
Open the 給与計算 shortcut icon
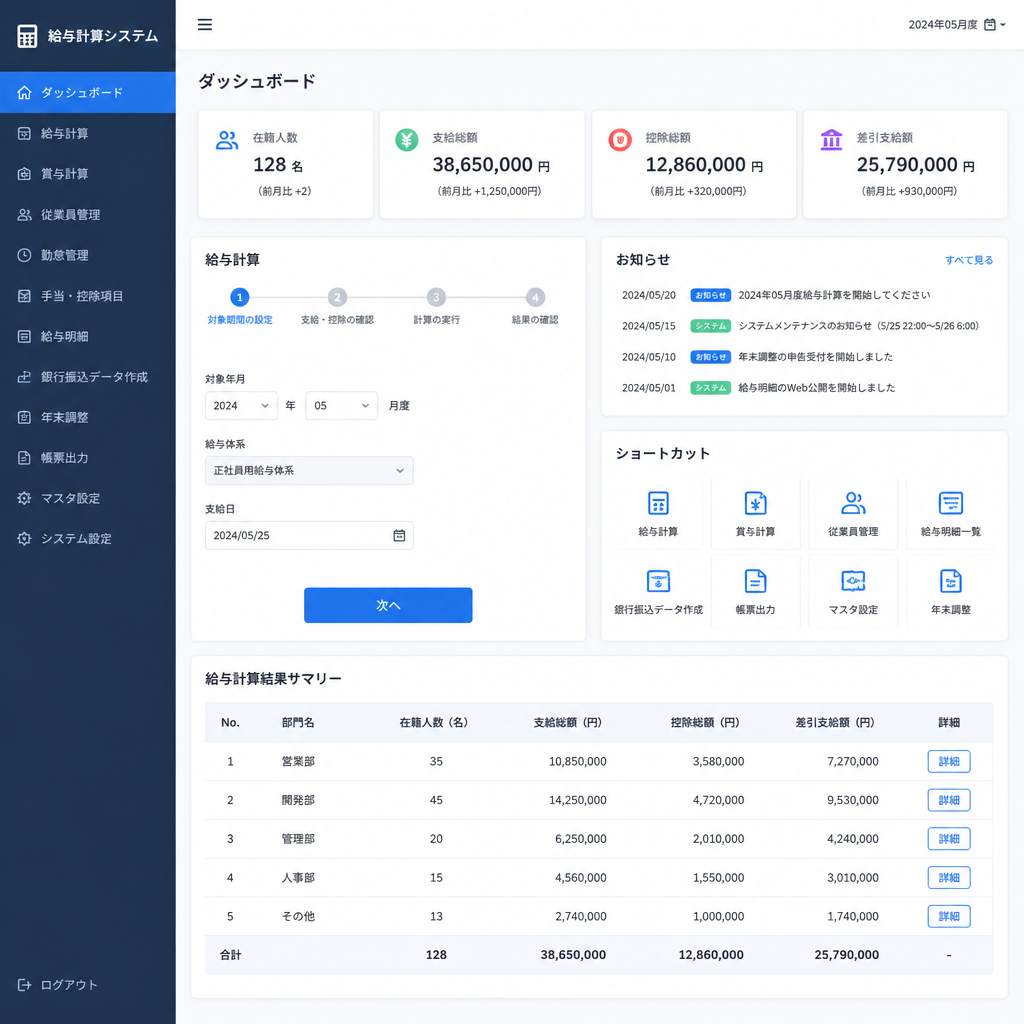[658, 504]
